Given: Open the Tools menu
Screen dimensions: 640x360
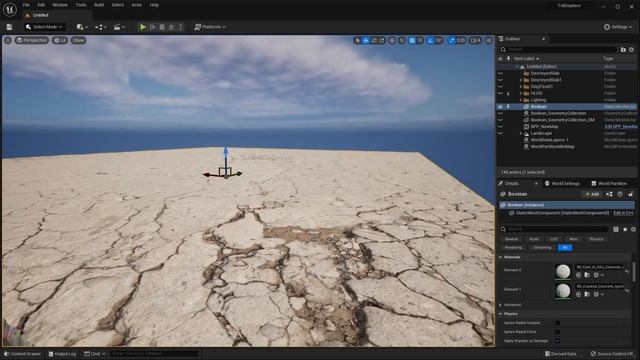Looking at the screenshot, I should (81, 5).
